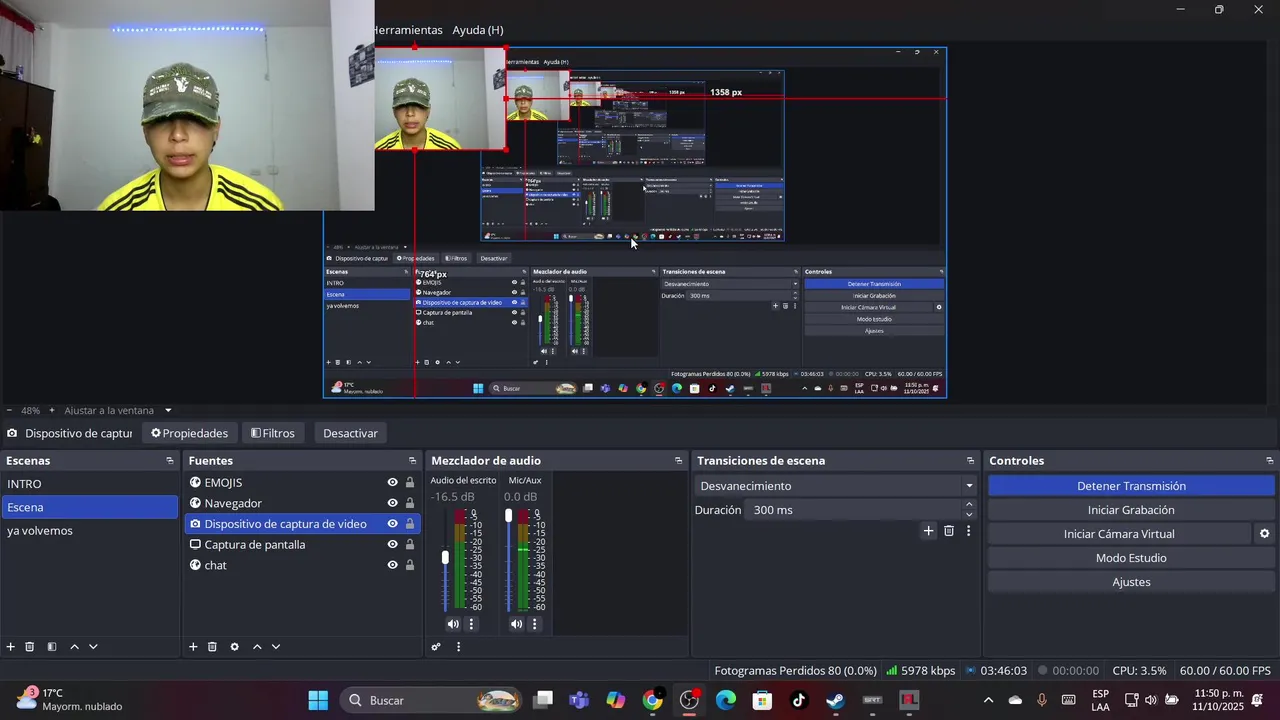Open the Herramientas menu
Screen dimensions: 1280x720
[408, 30]
